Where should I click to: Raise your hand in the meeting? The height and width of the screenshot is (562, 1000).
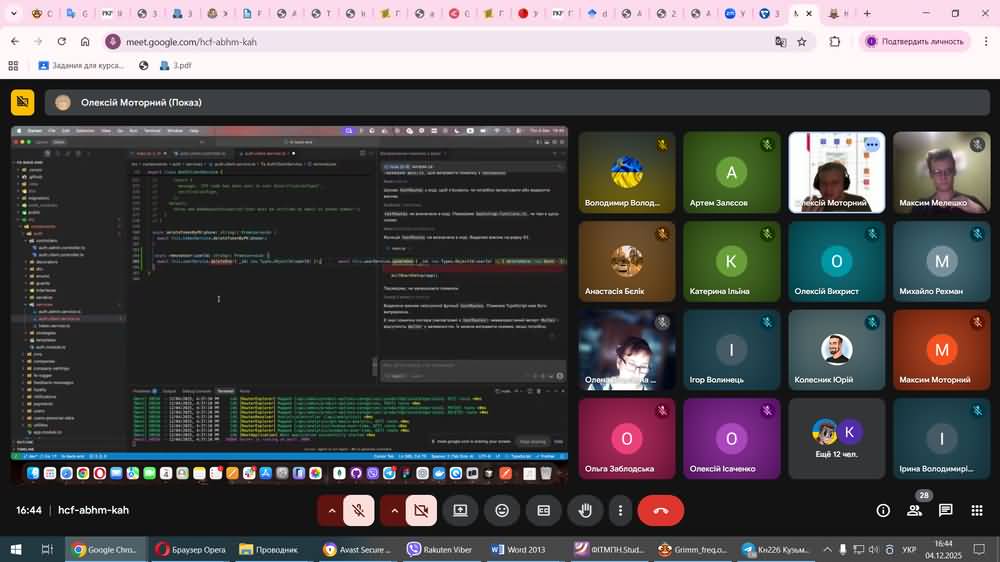click(585, 510)
